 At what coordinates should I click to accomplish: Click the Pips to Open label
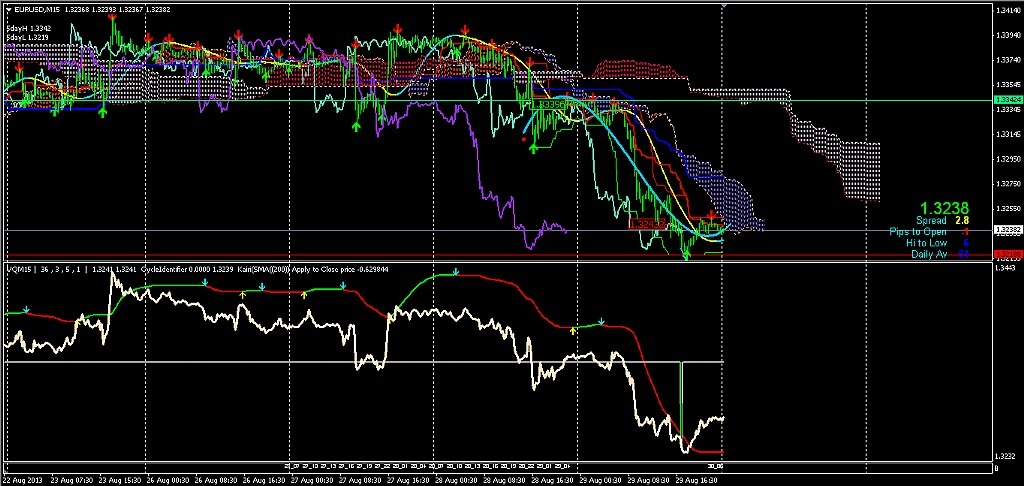(x=918, y=232)
